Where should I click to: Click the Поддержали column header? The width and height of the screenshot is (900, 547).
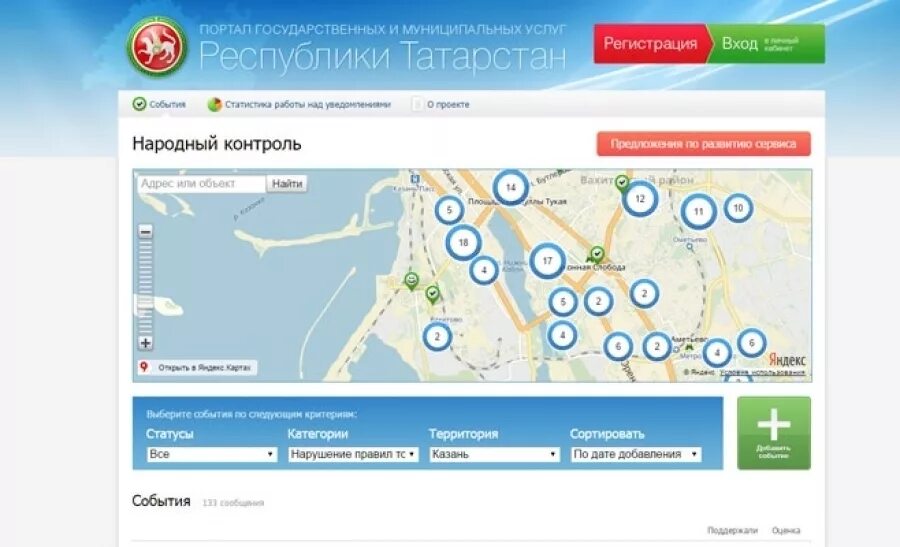(x=732, y=530)
